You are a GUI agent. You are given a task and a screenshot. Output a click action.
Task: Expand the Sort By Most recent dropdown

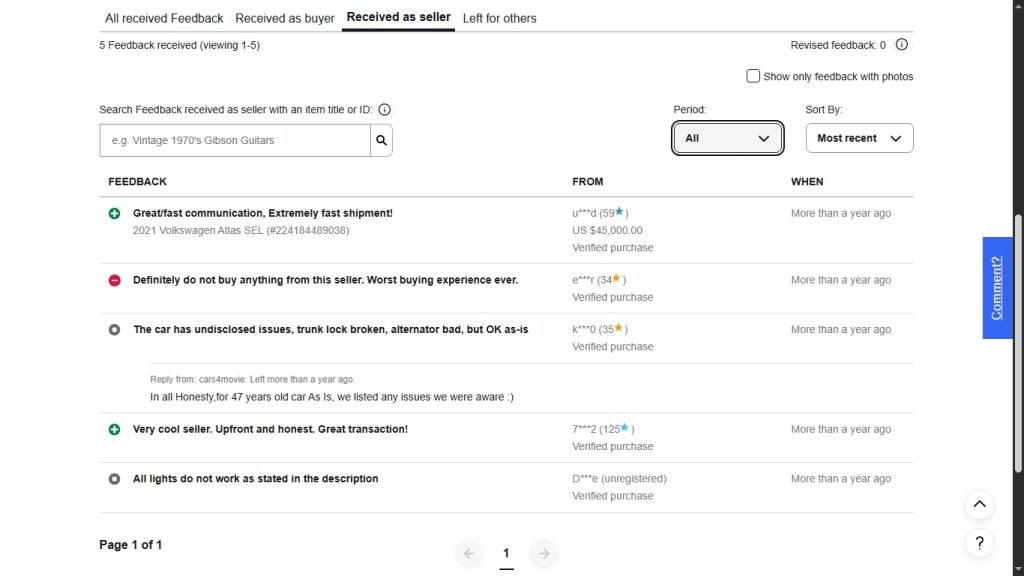(859, 138)
